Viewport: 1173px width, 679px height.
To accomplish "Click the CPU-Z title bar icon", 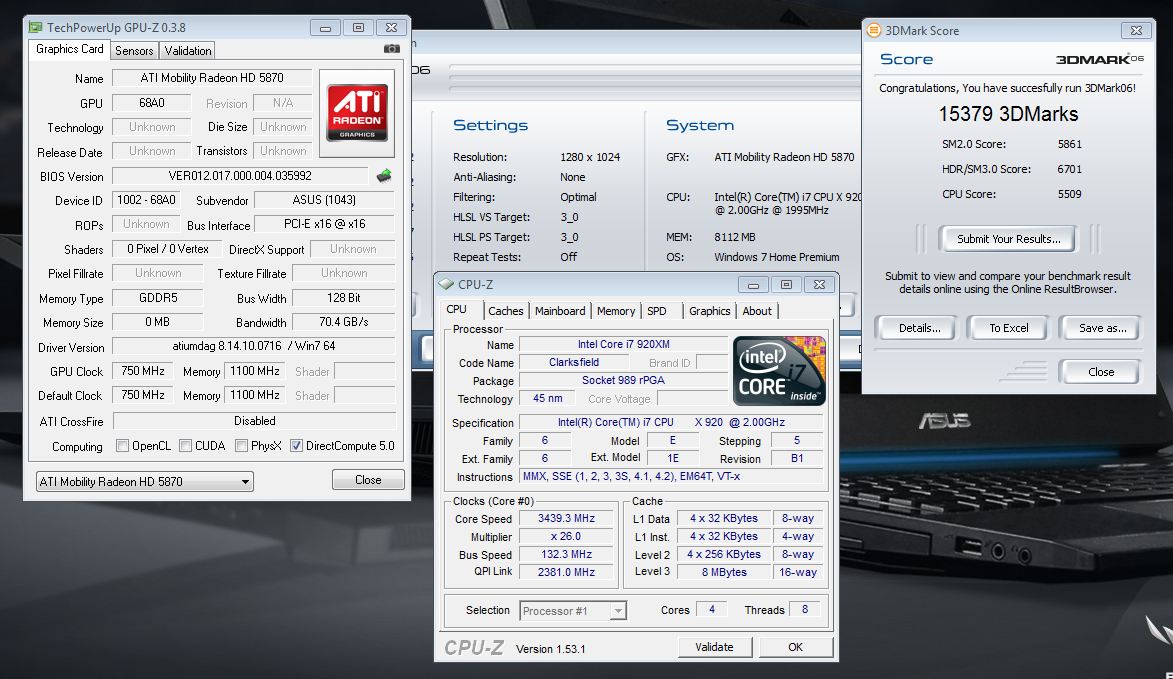I will pyautogui.click(x=446, y=285).
